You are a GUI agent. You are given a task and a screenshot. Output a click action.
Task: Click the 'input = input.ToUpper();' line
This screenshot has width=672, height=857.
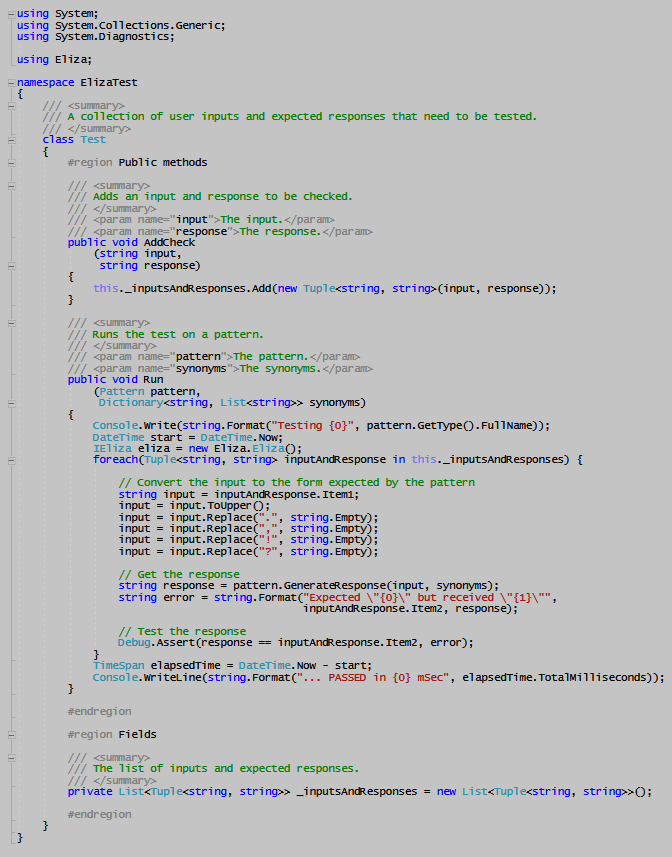(x=194, y=506)
